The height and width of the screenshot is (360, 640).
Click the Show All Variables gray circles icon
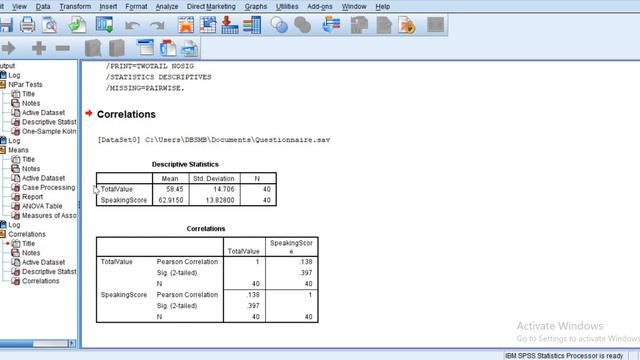click(x=302, y=25)
